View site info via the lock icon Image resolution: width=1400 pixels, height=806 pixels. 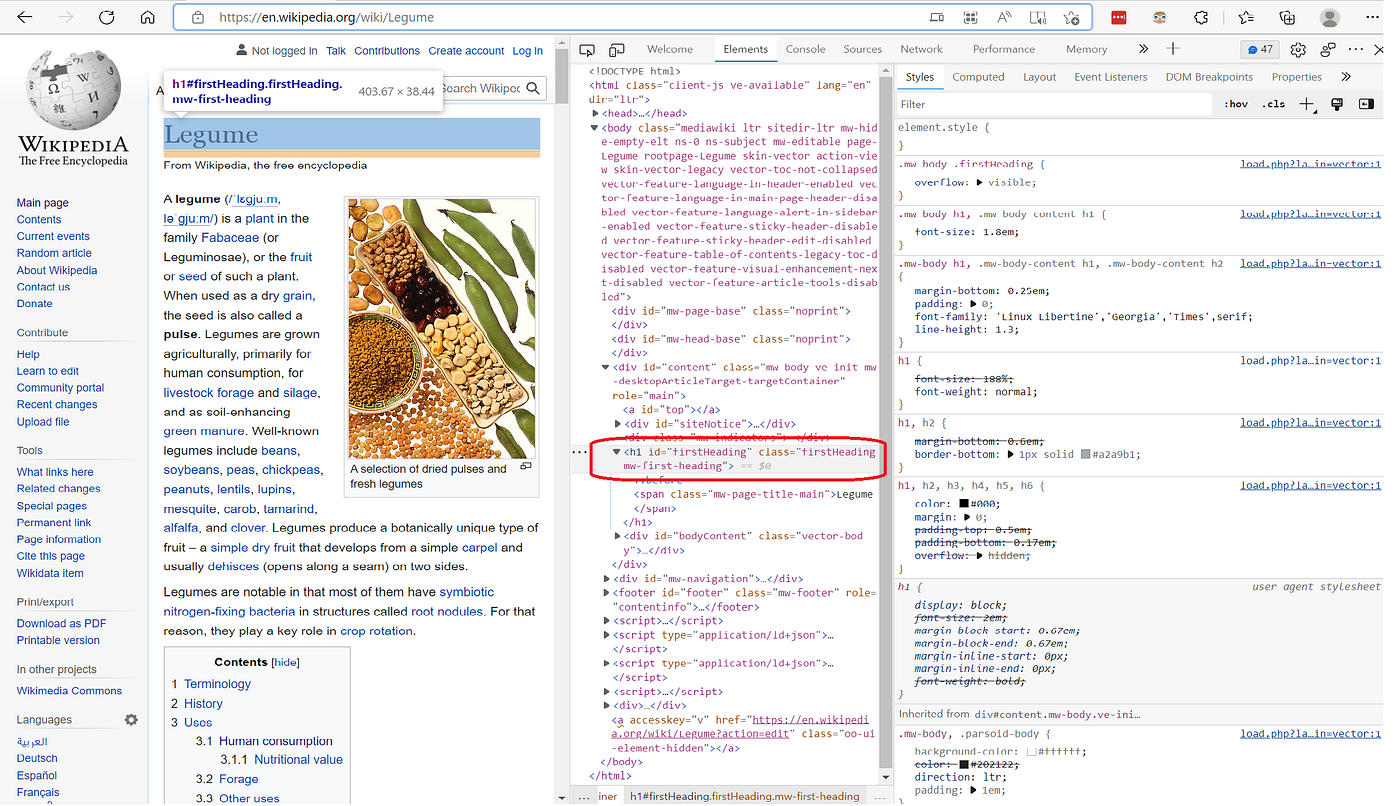(x=198, y=17)
